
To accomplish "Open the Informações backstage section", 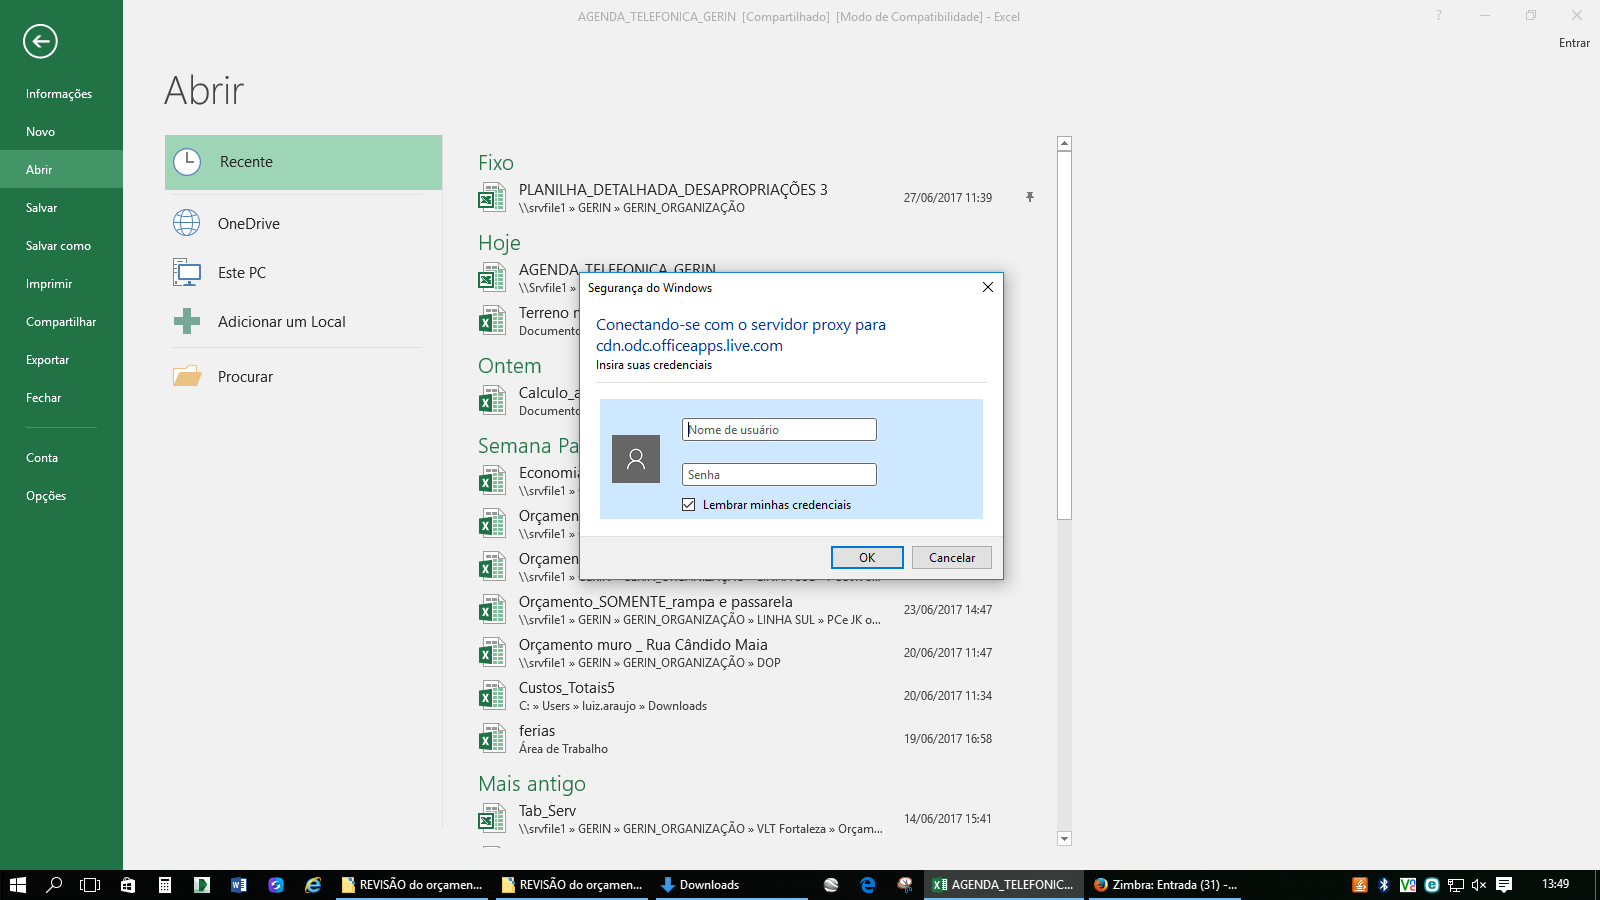I will tap(59, 94).
